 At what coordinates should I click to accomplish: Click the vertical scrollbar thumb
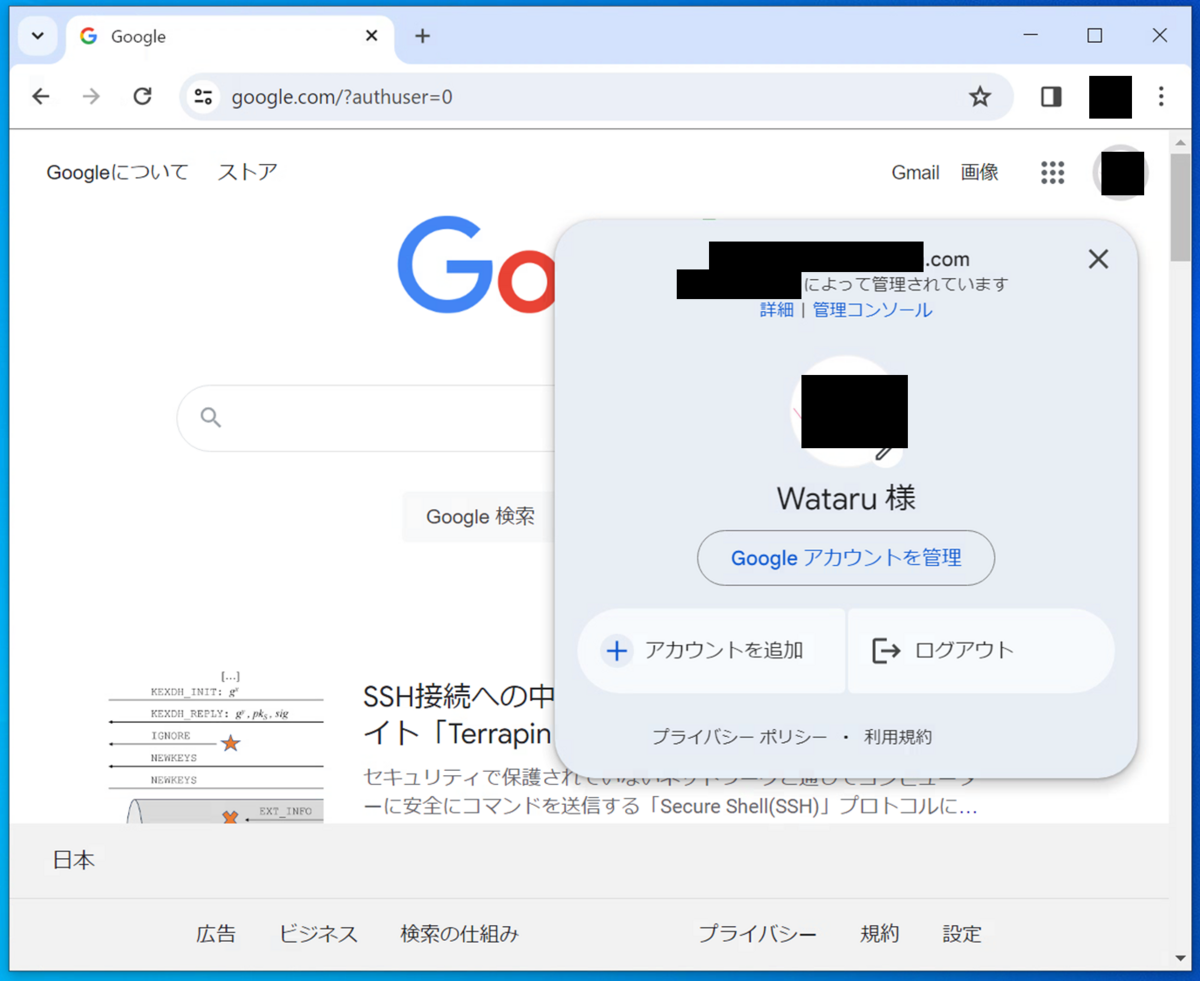(x=1180, y=206)
